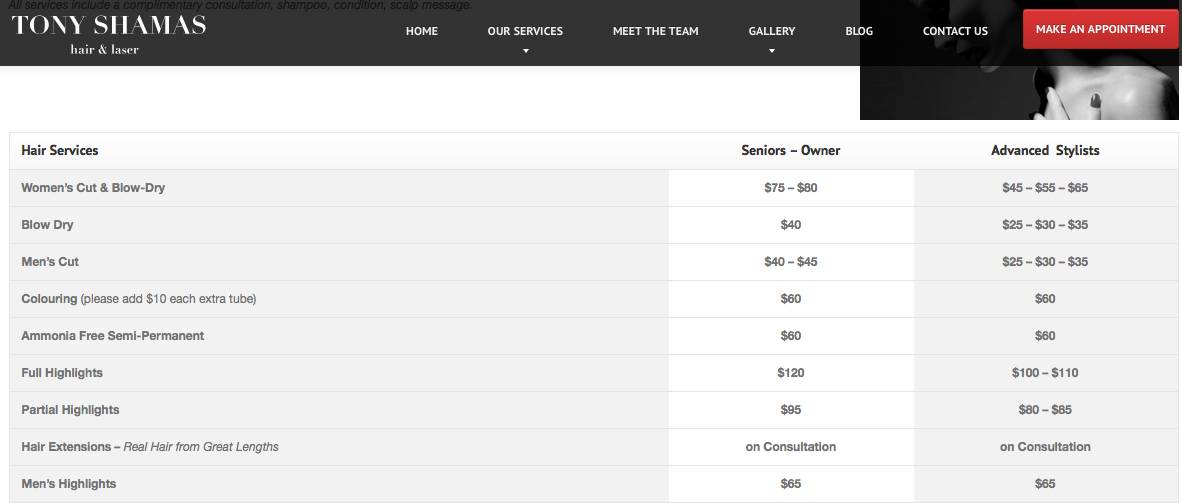Click the Men's Highlights row label

69,483
